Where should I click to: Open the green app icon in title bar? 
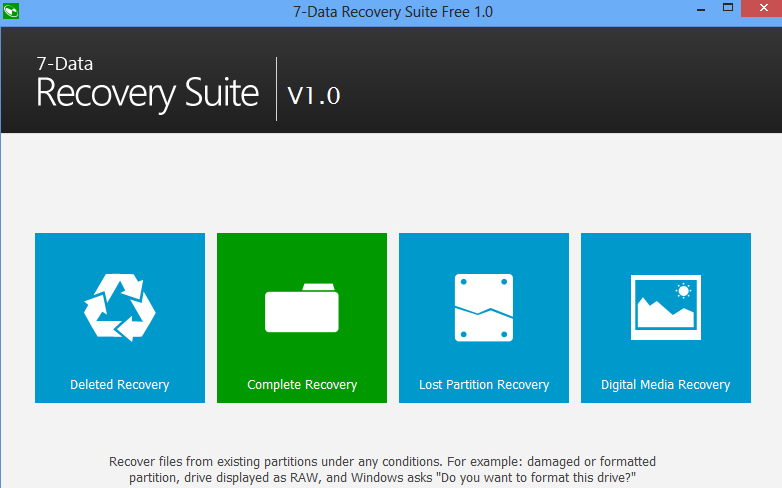12,12
